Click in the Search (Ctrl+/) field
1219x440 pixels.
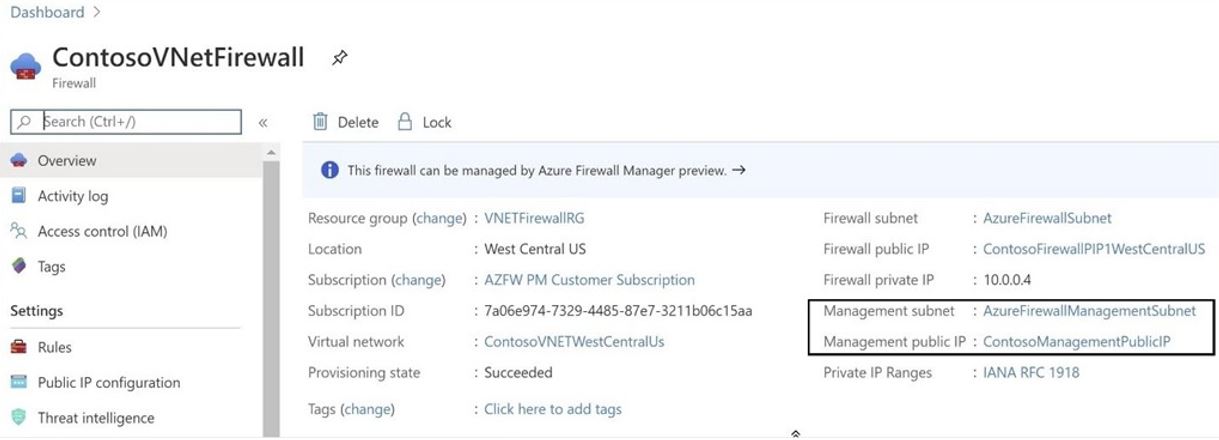click(126, 121)
